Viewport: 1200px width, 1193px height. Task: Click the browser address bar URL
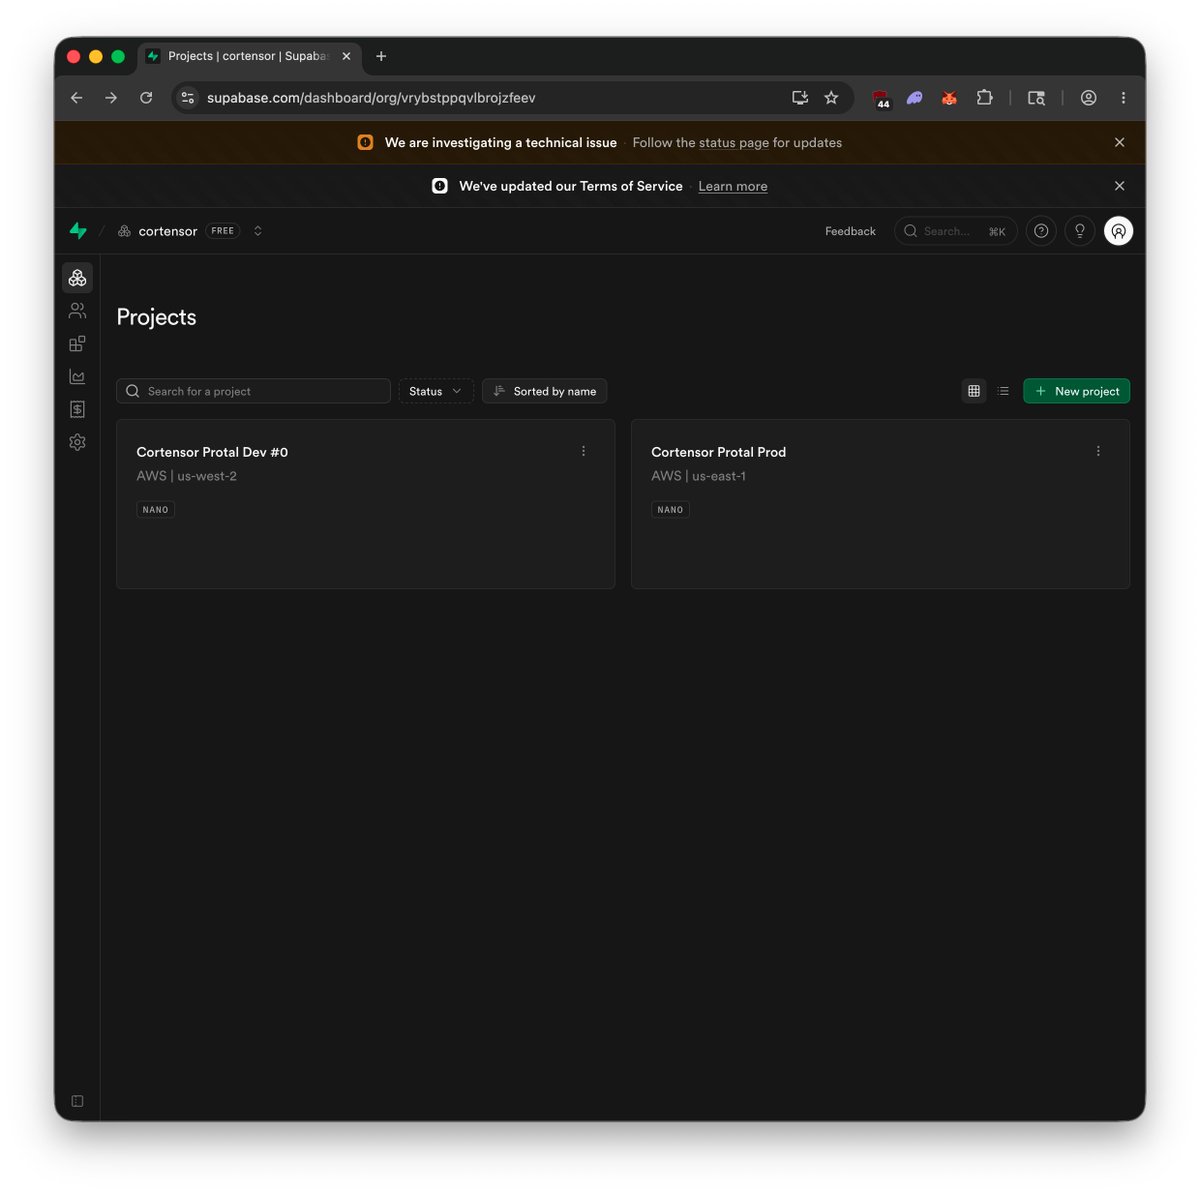click(x=371, y=98)
